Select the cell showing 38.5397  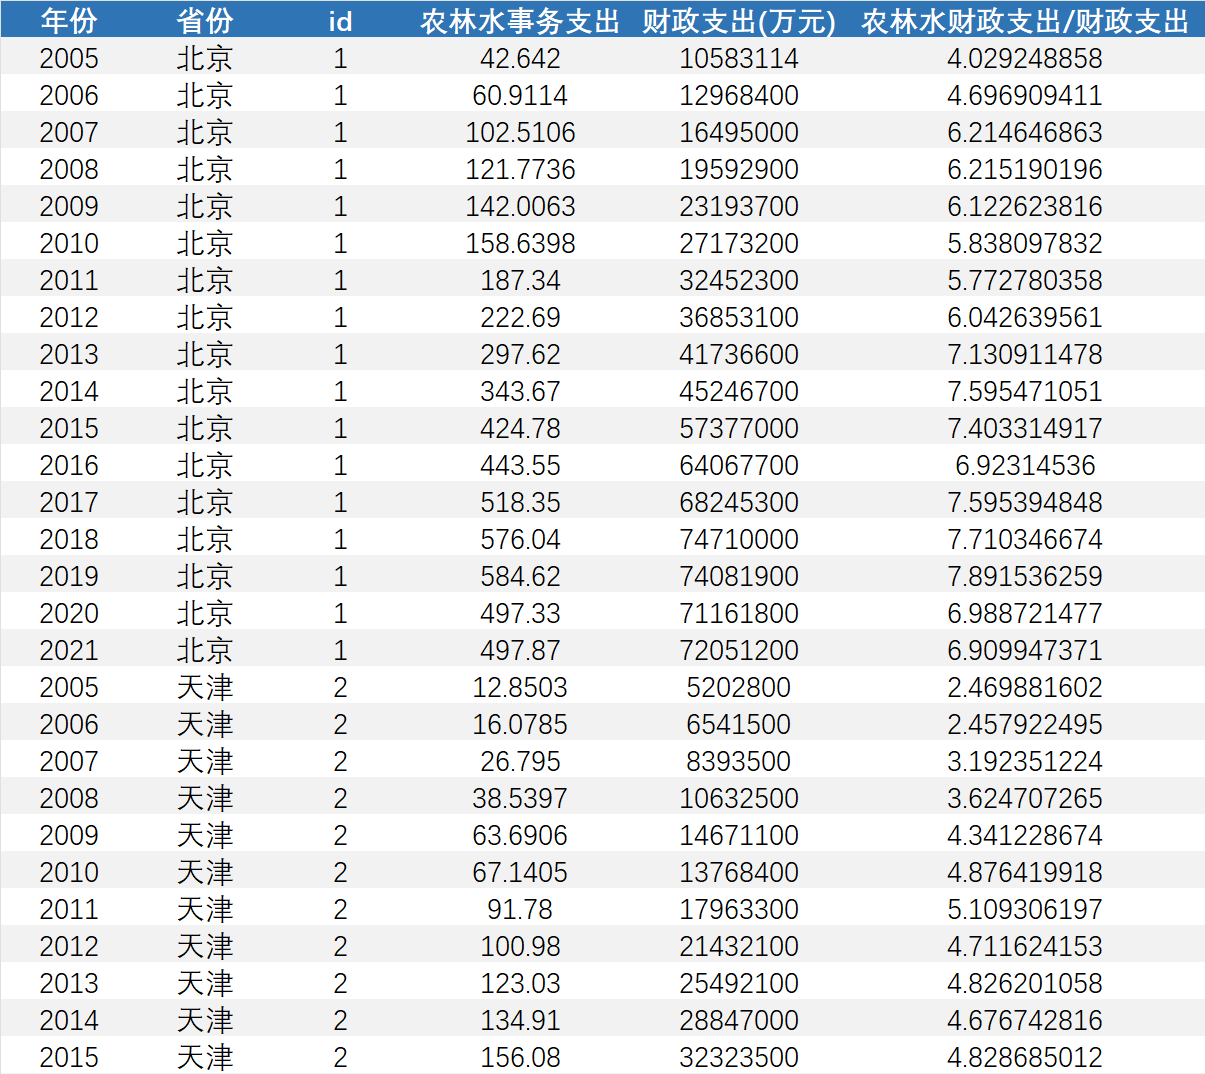pyautogui.click(x=520, y=799)
